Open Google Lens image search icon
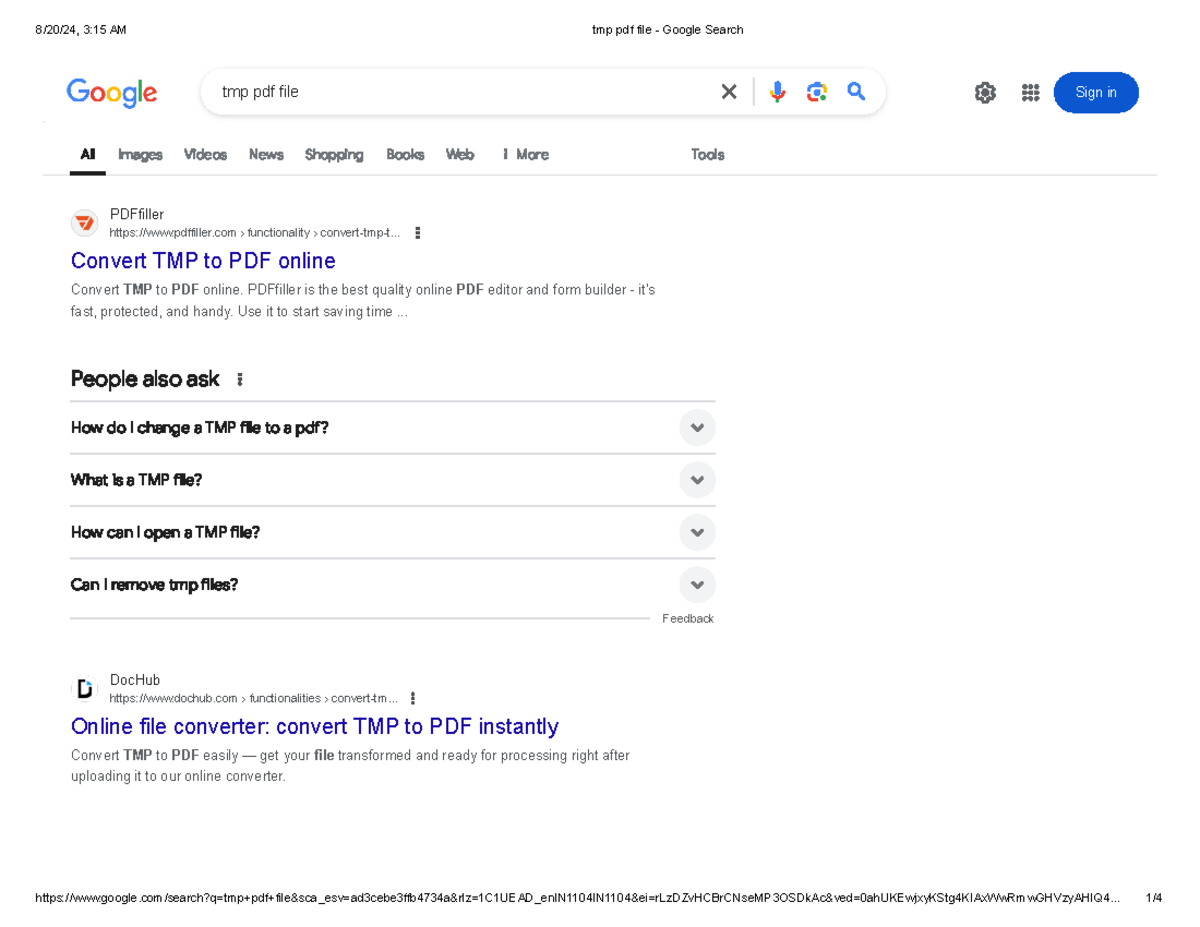 pos(817,92)
